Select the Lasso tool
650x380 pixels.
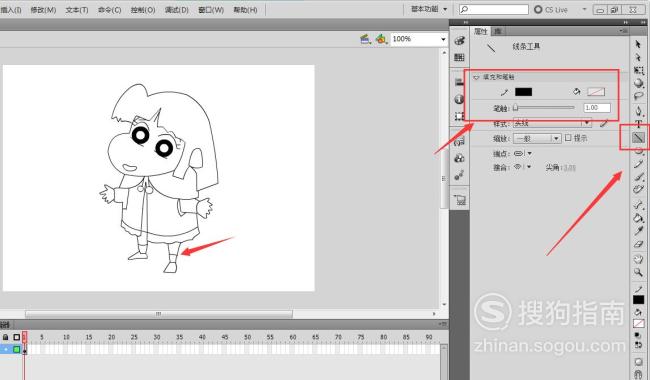pos(638,96)
